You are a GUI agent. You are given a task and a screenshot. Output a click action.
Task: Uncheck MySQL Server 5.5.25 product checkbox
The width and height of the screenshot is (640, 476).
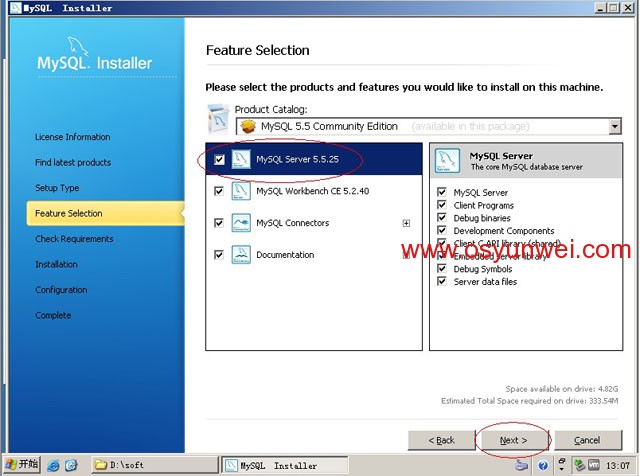pyautogui.click(x=219, y=159)
